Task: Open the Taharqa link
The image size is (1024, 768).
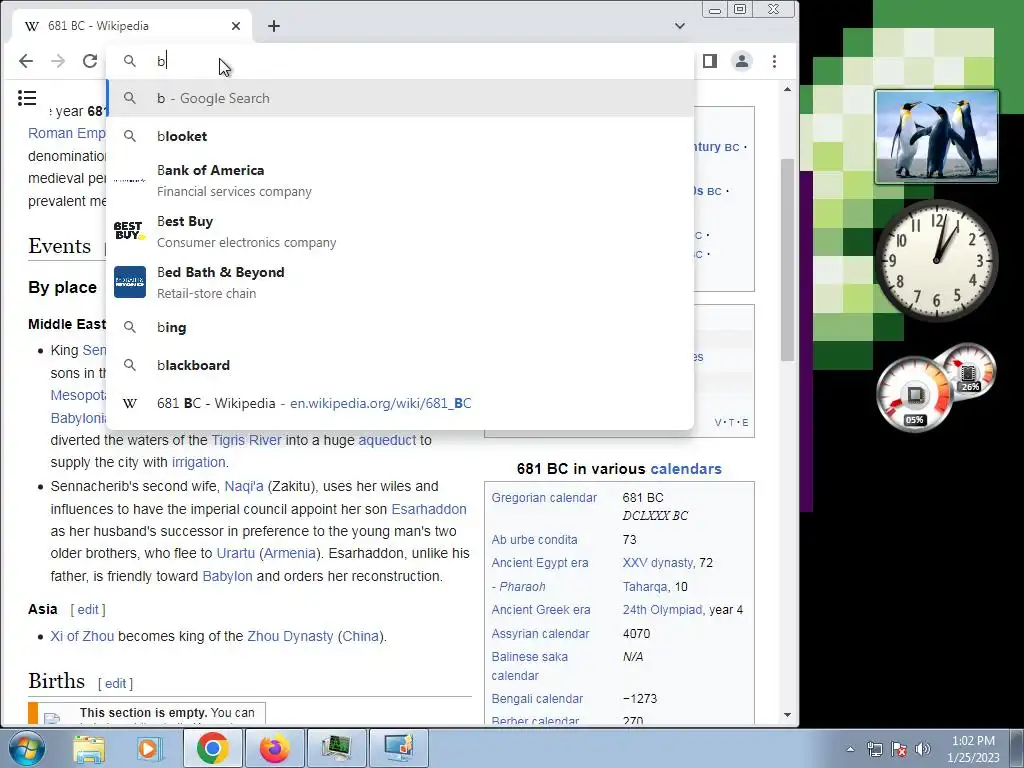Action: click(645, 586)
